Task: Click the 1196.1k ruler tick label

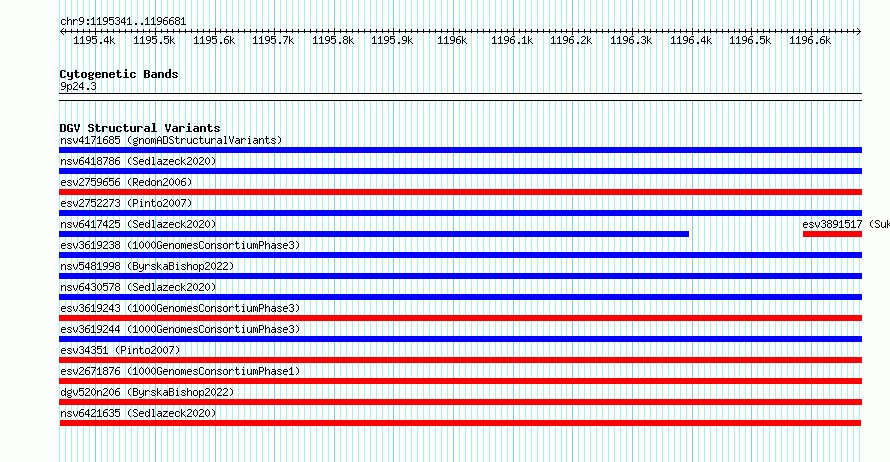Action: point(512,40)
